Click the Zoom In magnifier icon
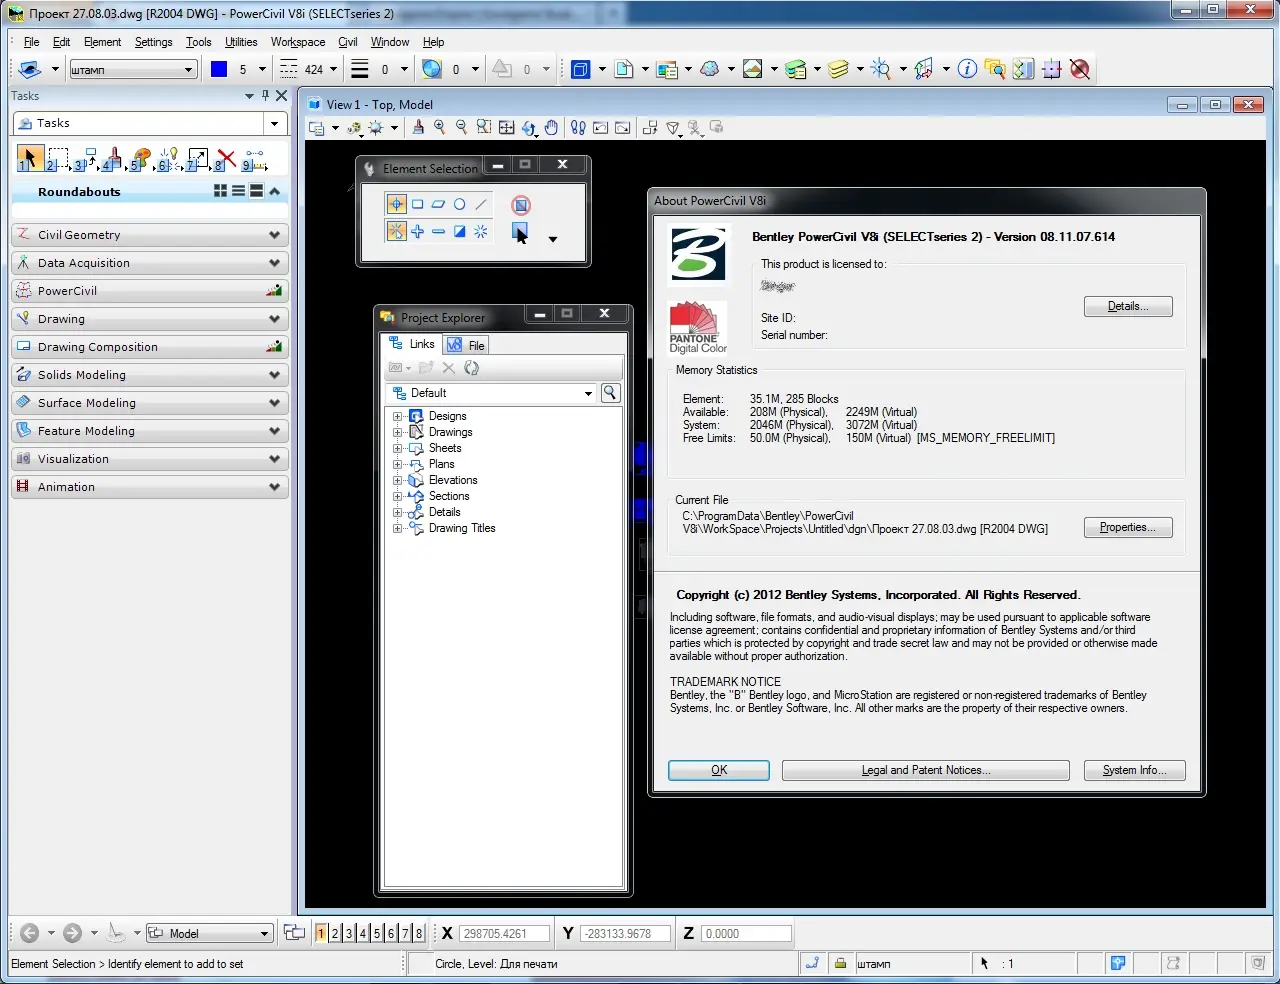1280x984 pixels. pyautogui.click(x=440, y=128)
